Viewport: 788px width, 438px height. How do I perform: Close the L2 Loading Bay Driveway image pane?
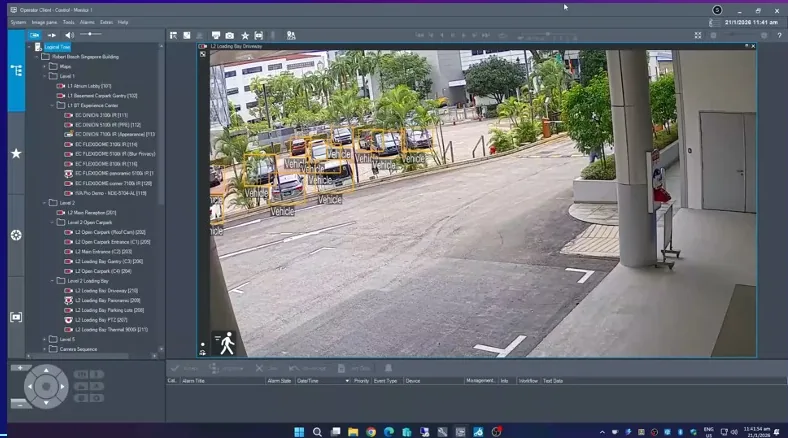(x=753, y=46)
